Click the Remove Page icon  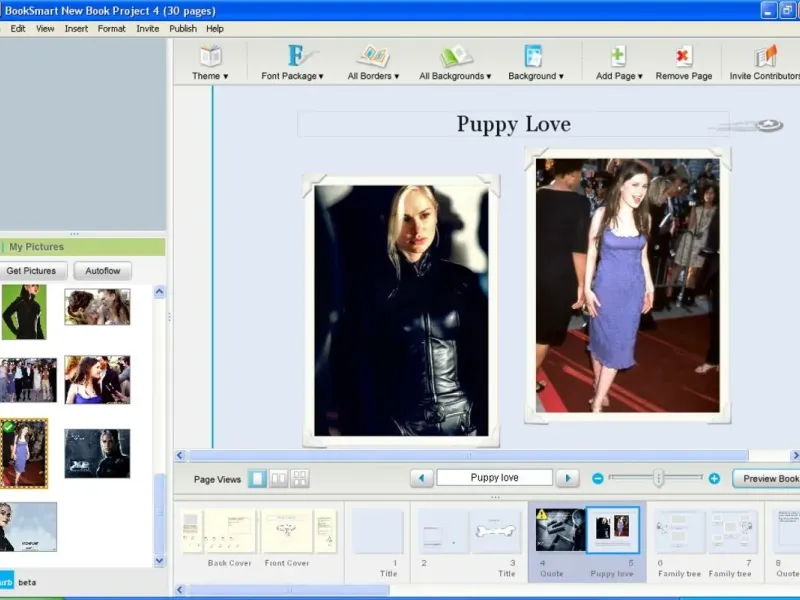[684, 62]
